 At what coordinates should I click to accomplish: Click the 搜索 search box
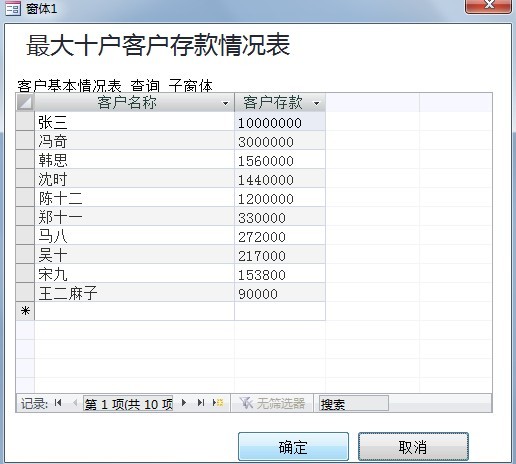click(x=354, y=403)
